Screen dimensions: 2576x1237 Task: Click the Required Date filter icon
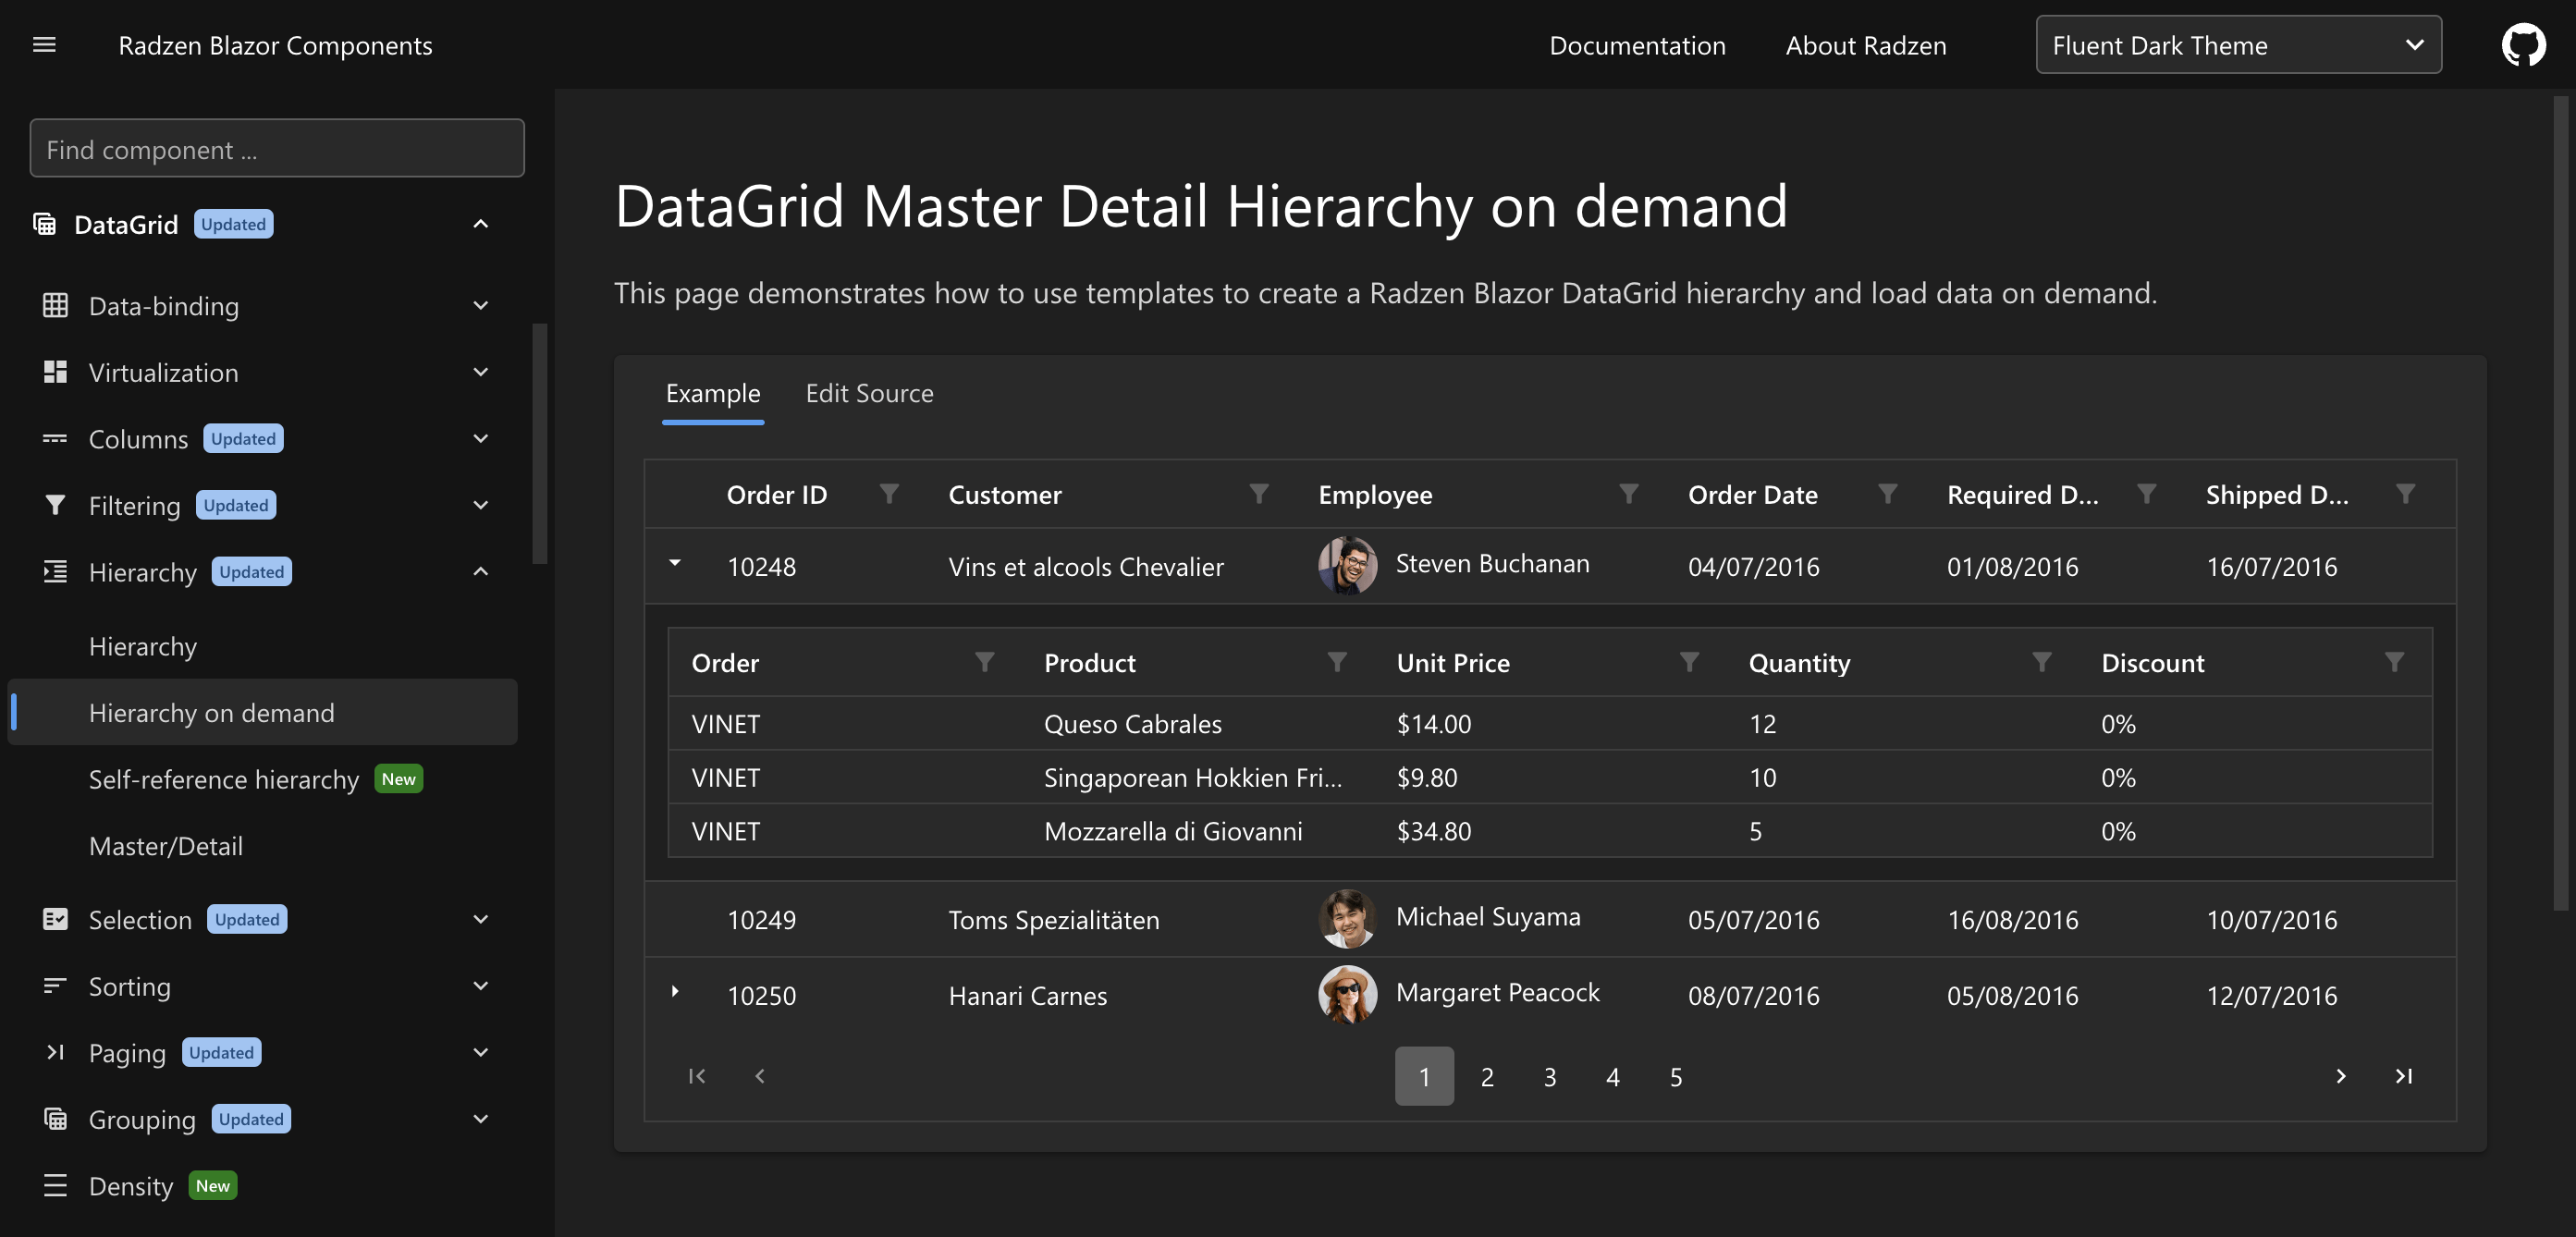[2147, 494]
